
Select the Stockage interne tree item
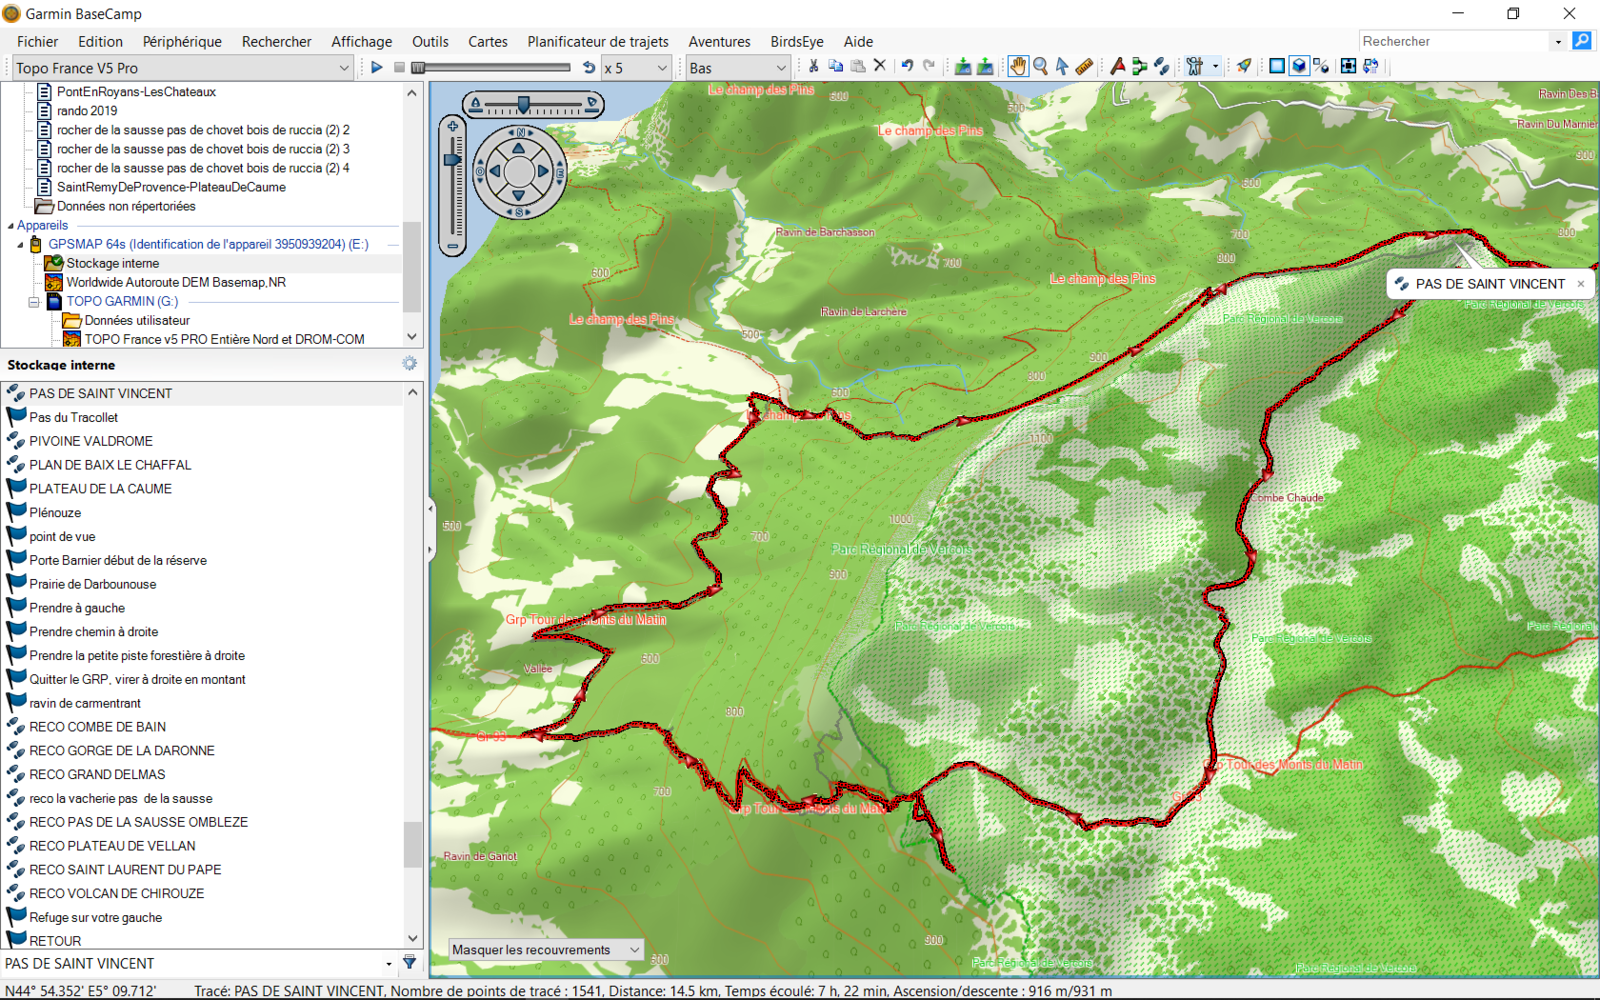coord(112,263)
